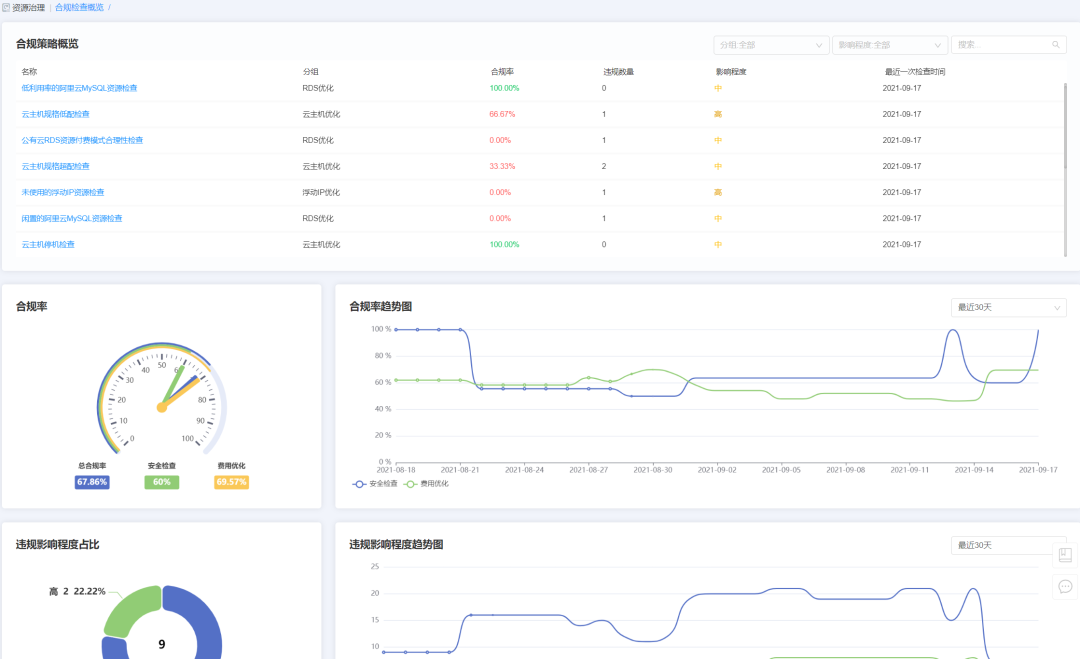This screenshot has width=1080, height=659.
Task: Click the 2021-08-18 x-axis label
Action: click(x=396, y=470)
